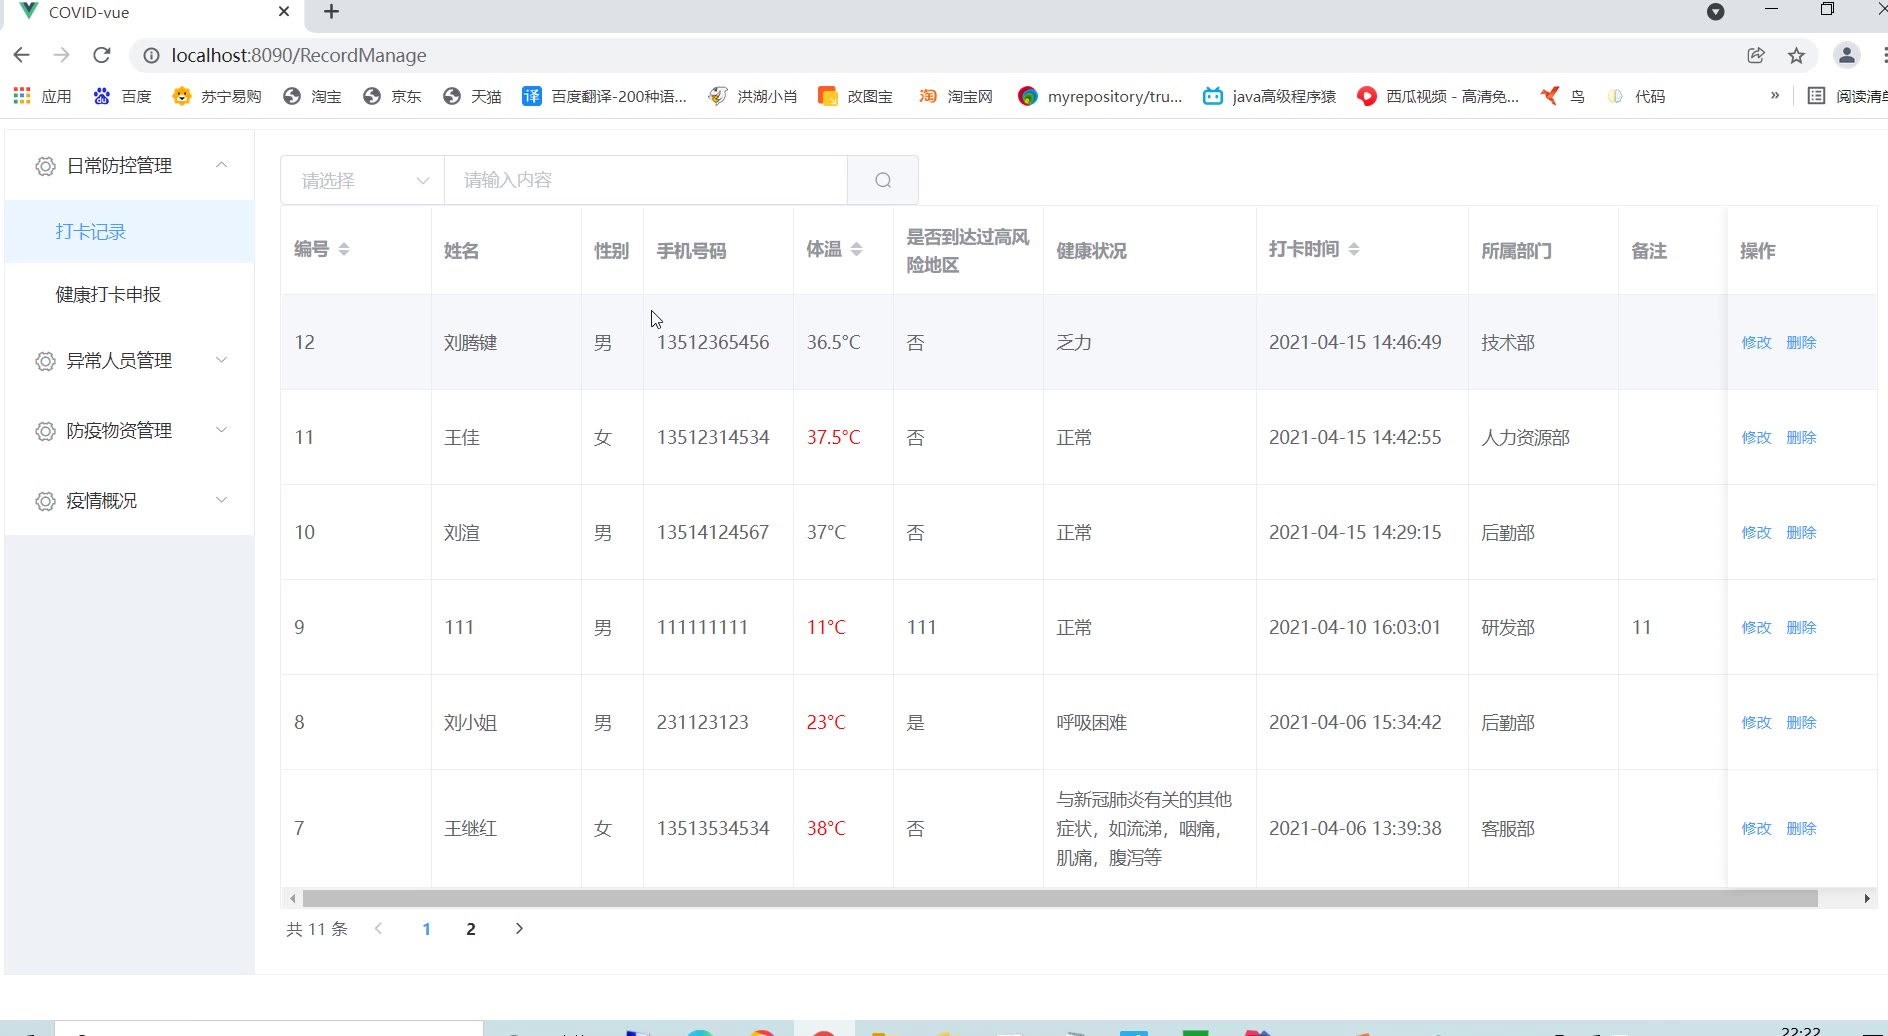Open a new browser tab
The width and height of the screenshot is (1888, 1036).
(332, 12)
